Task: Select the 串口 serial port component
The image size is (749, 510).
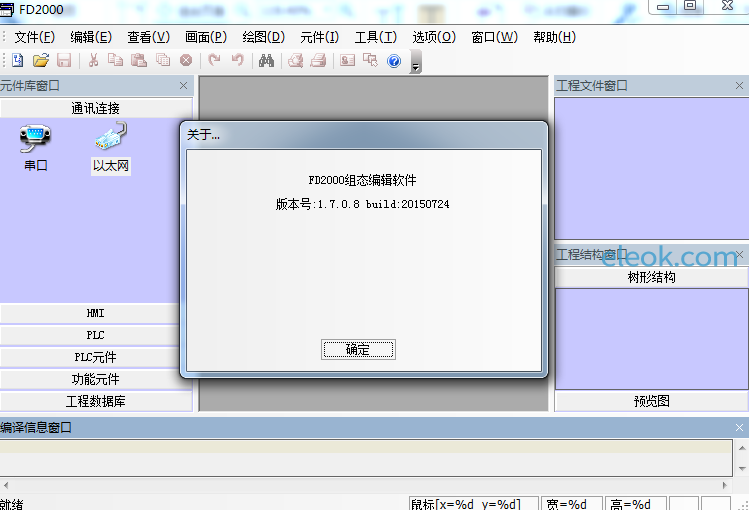Action: coord(36,147)
